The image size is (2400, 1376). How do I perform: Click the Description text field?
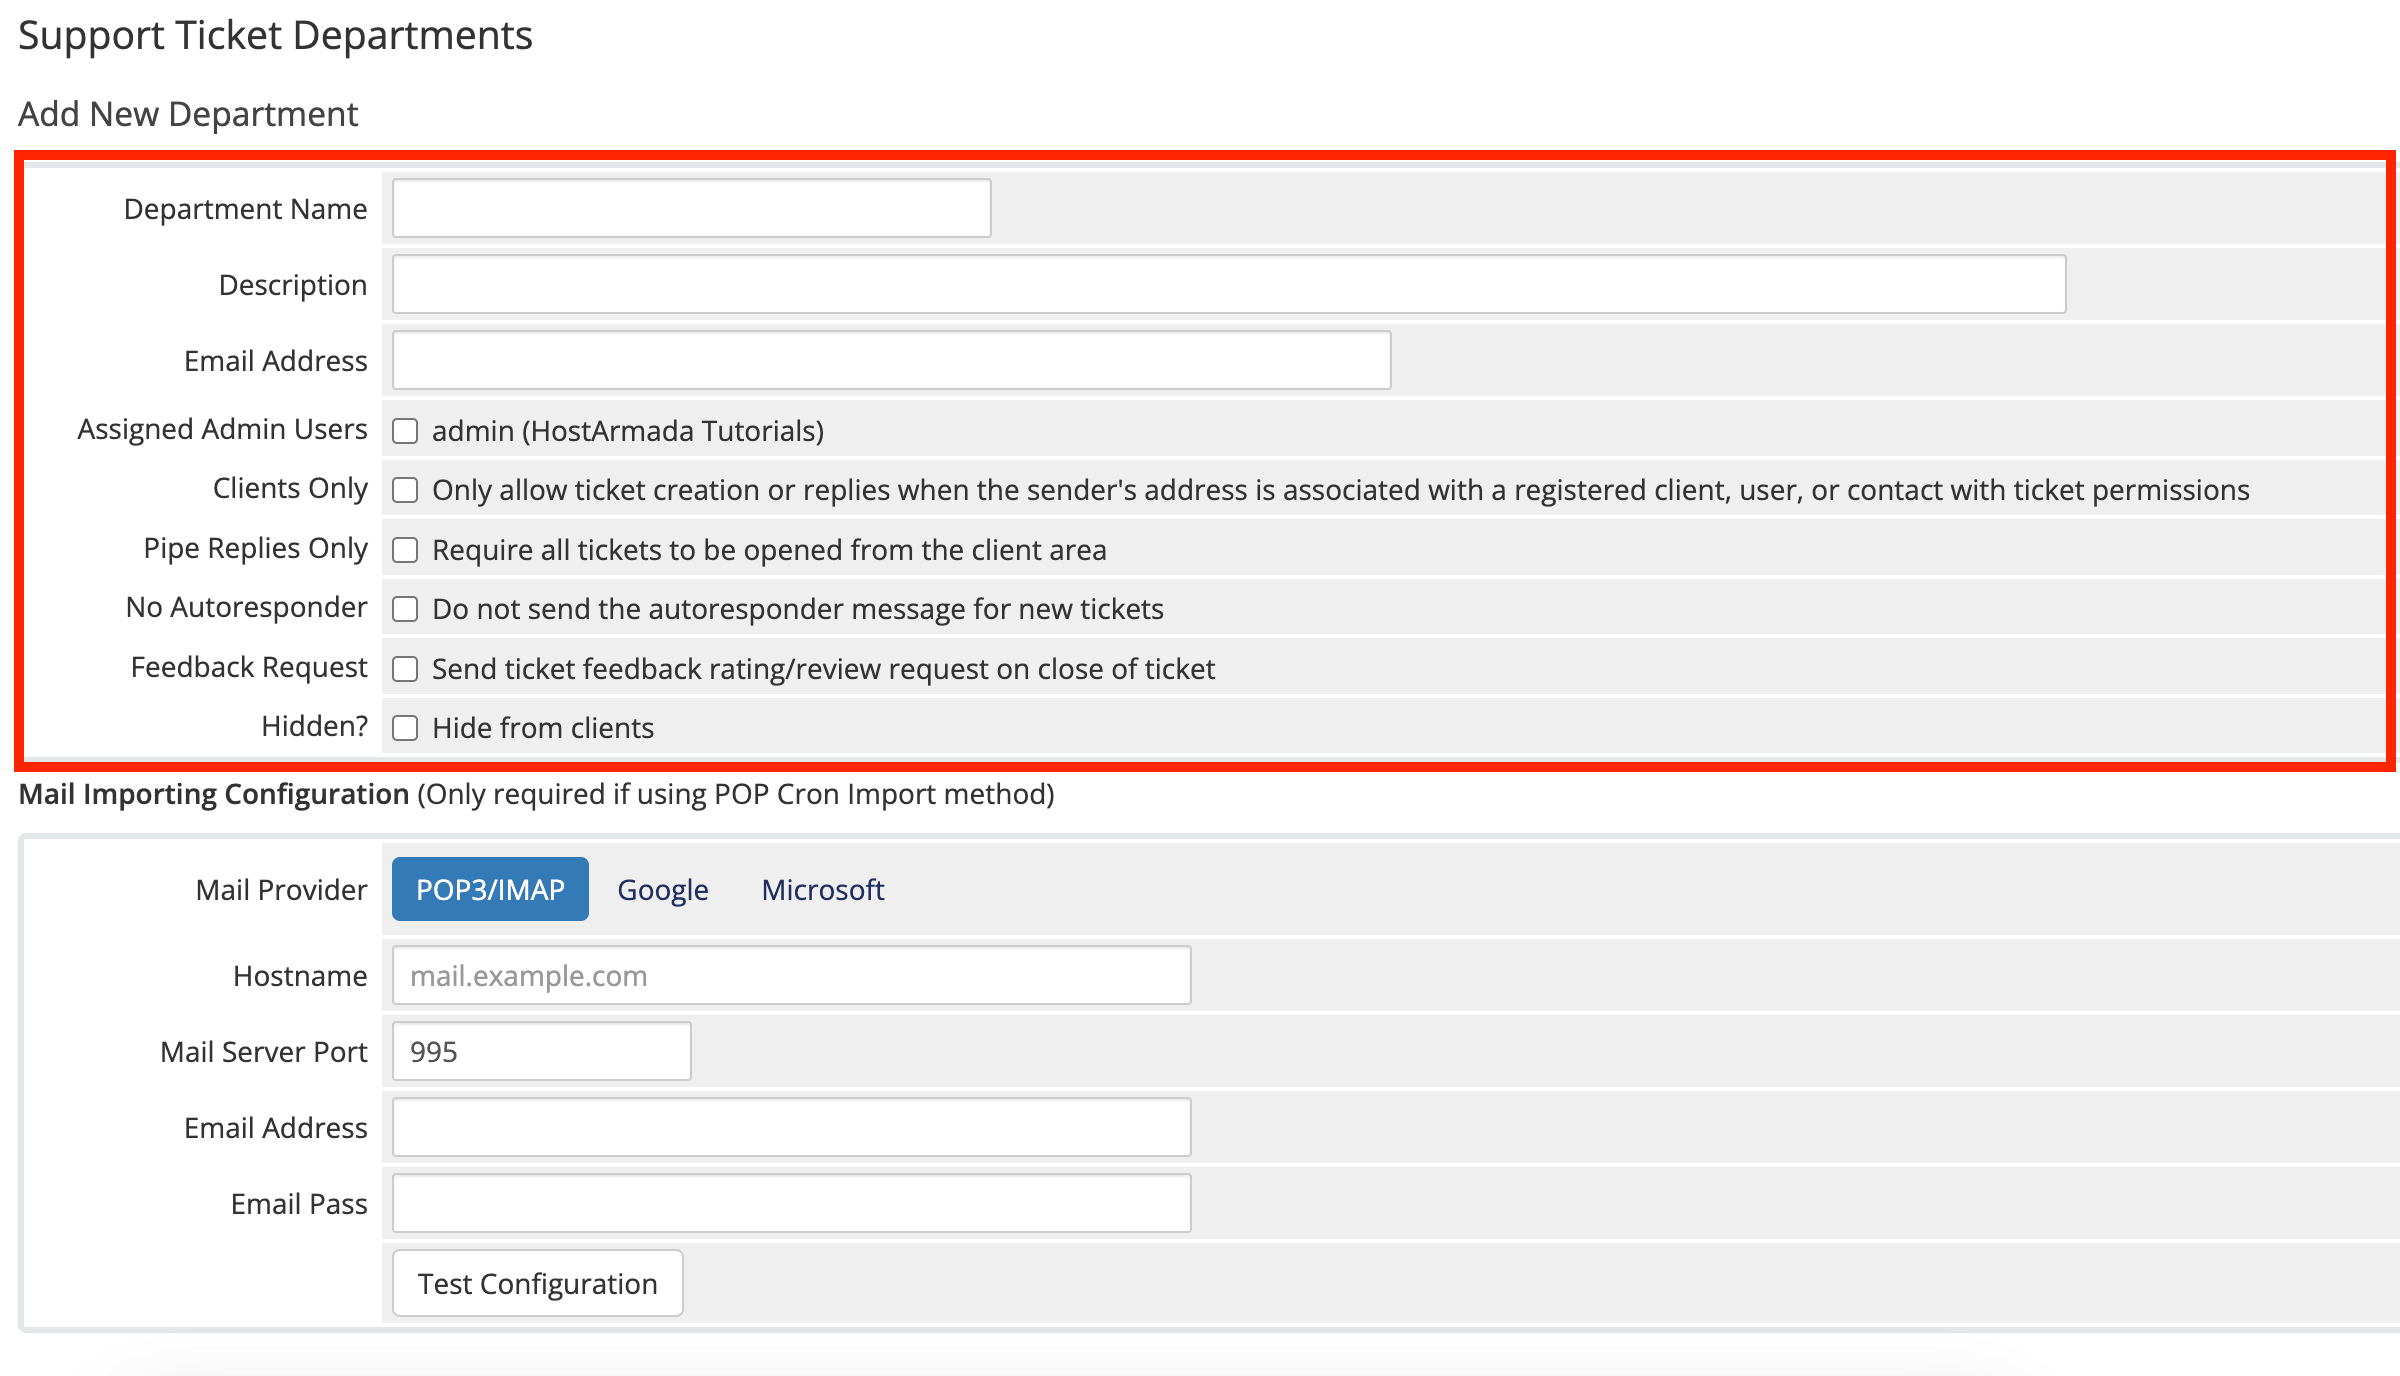(x=1228, y=284)
